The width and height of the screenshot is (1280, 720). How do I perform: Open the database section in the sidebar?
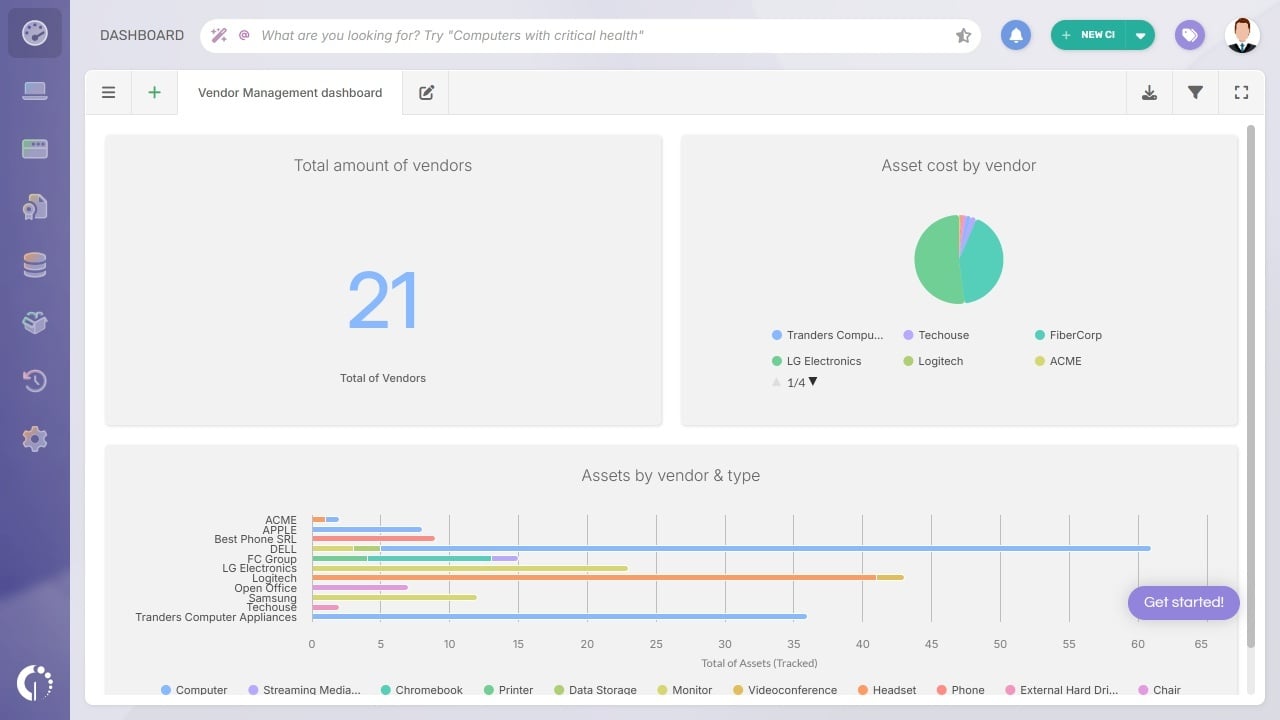point(35,264)
